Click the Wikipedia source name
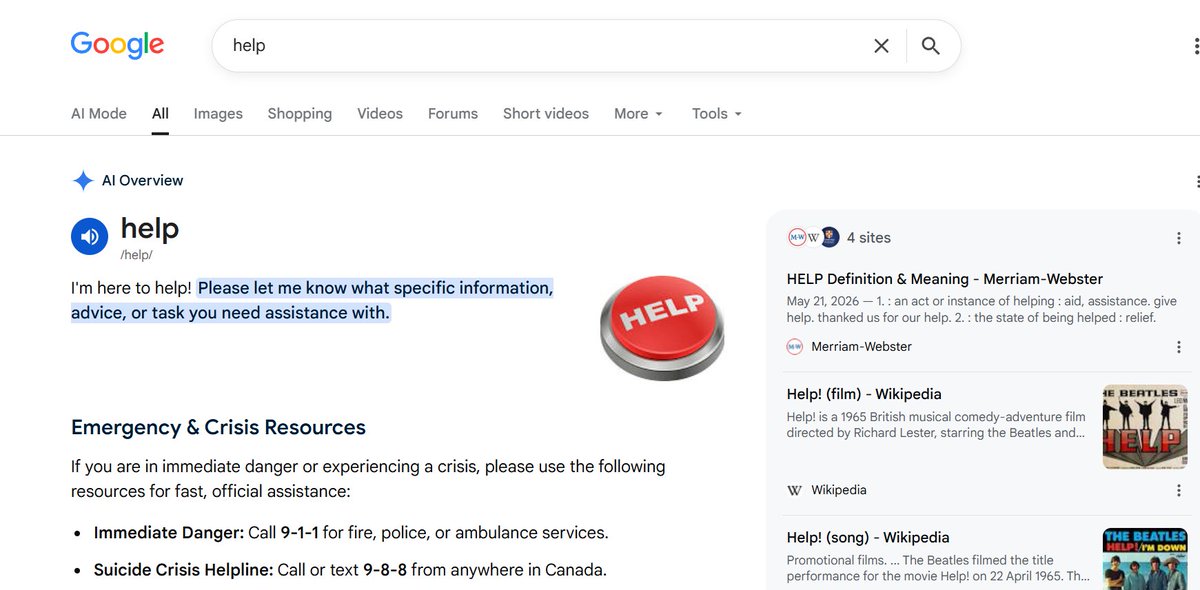This screenshot has height=590, width=1200. click(839, 490)
